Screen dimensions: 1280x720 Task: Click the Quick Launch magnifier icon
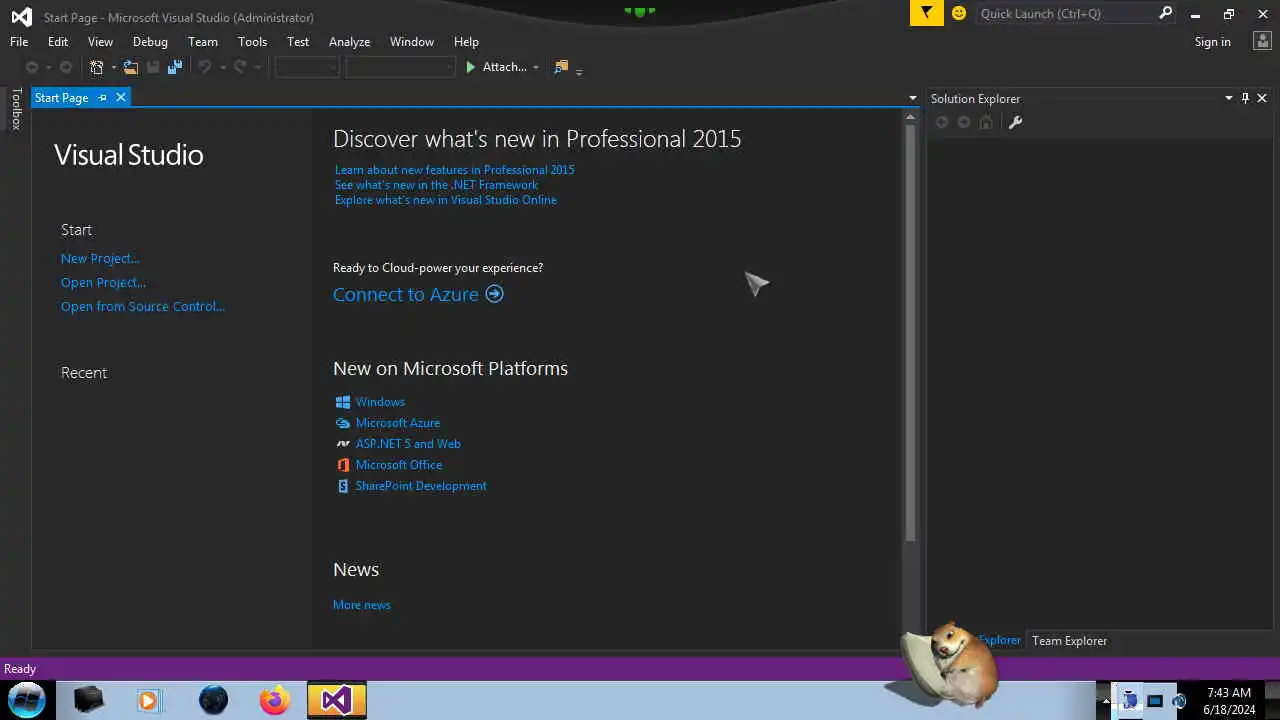(1165, 13)
